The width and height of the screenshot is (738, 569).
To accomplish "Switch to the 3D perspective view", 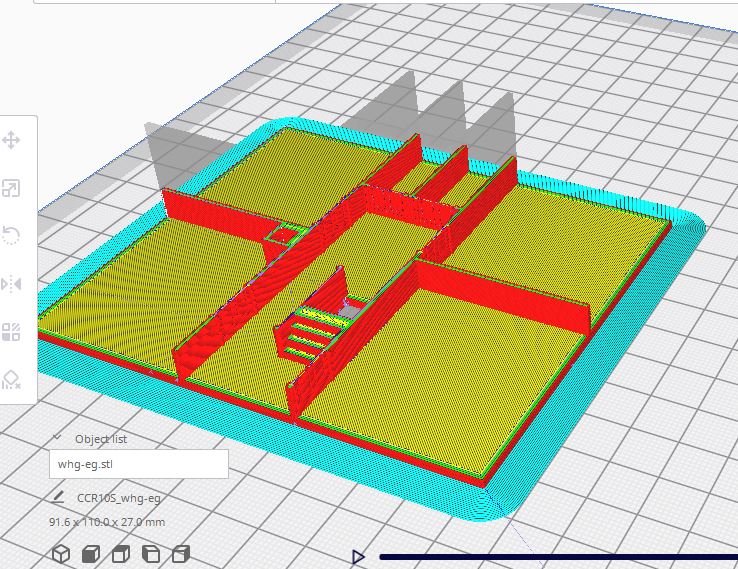I will 60,554.
